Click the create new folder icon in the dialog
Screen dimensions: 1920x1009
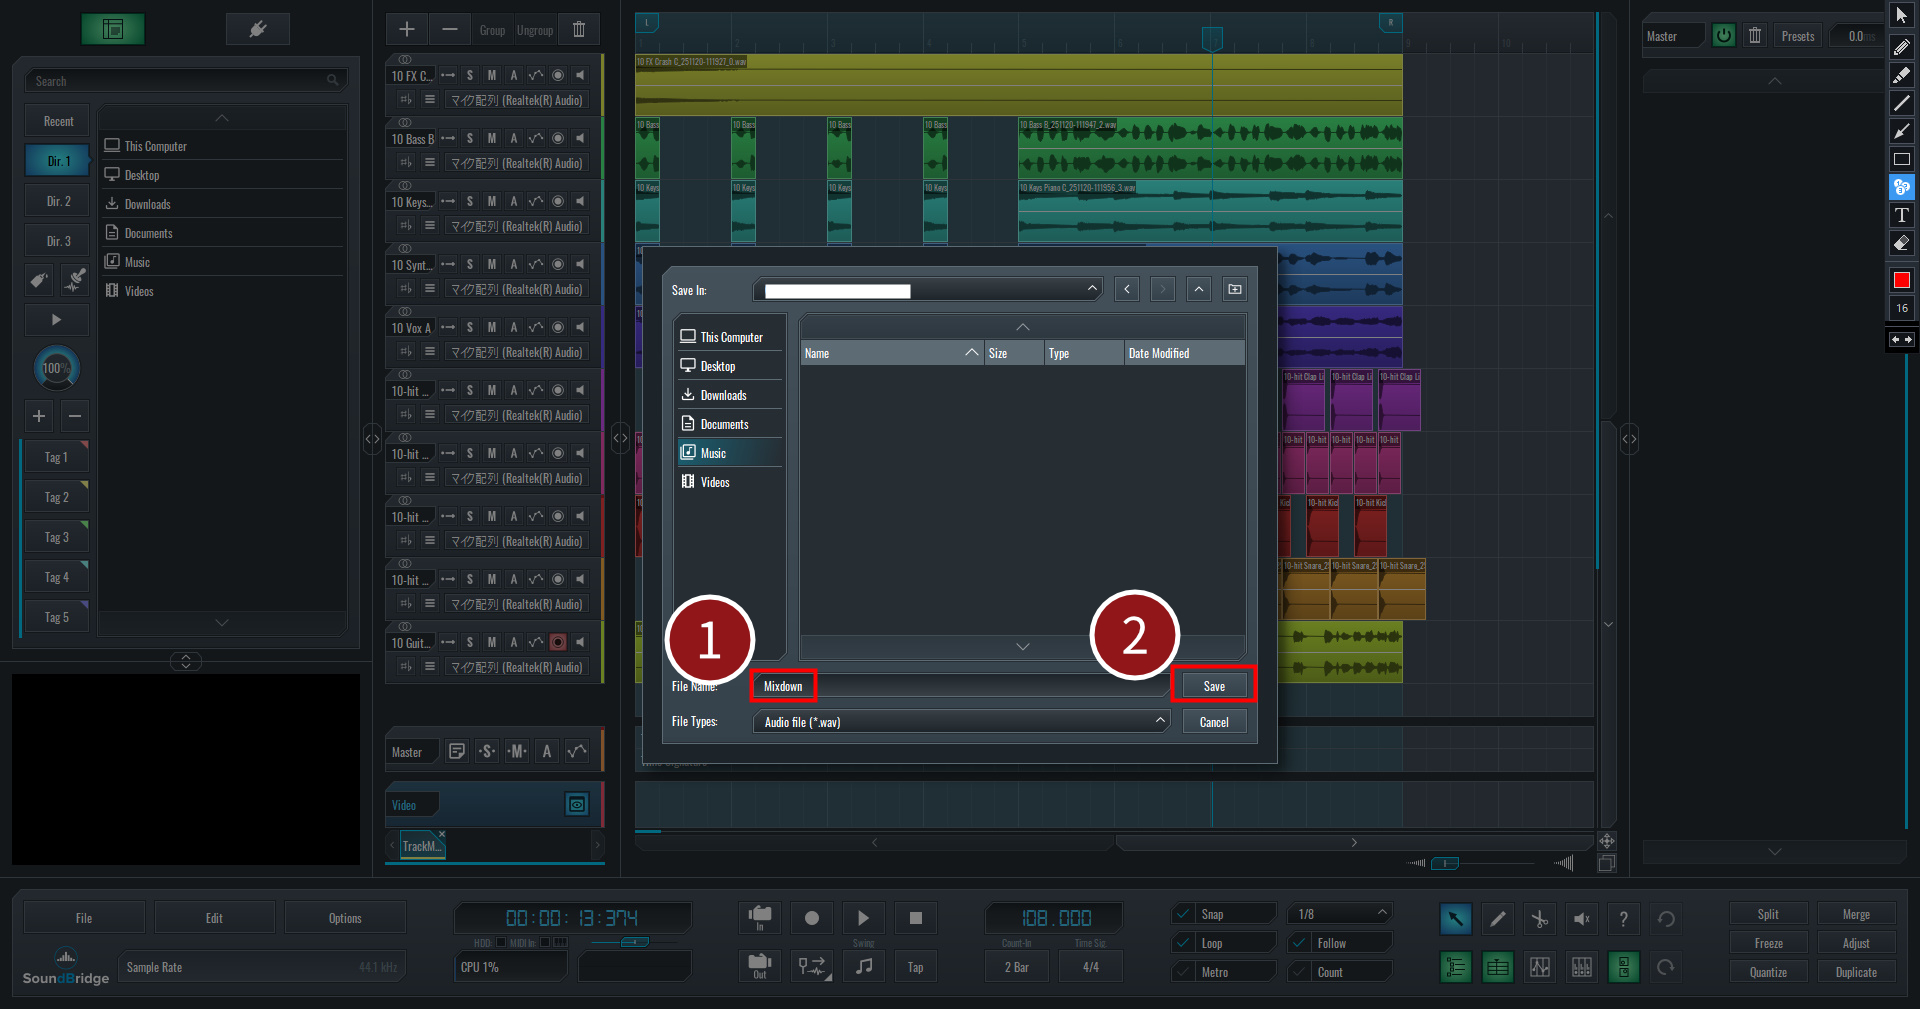click(1235, 290)
